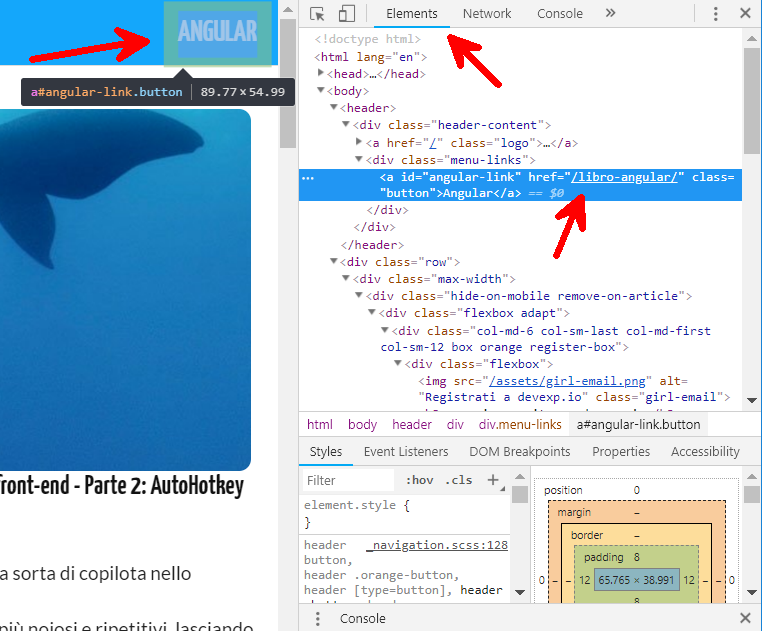
Task: Collapse the body element node
Action: click(321, 90)
